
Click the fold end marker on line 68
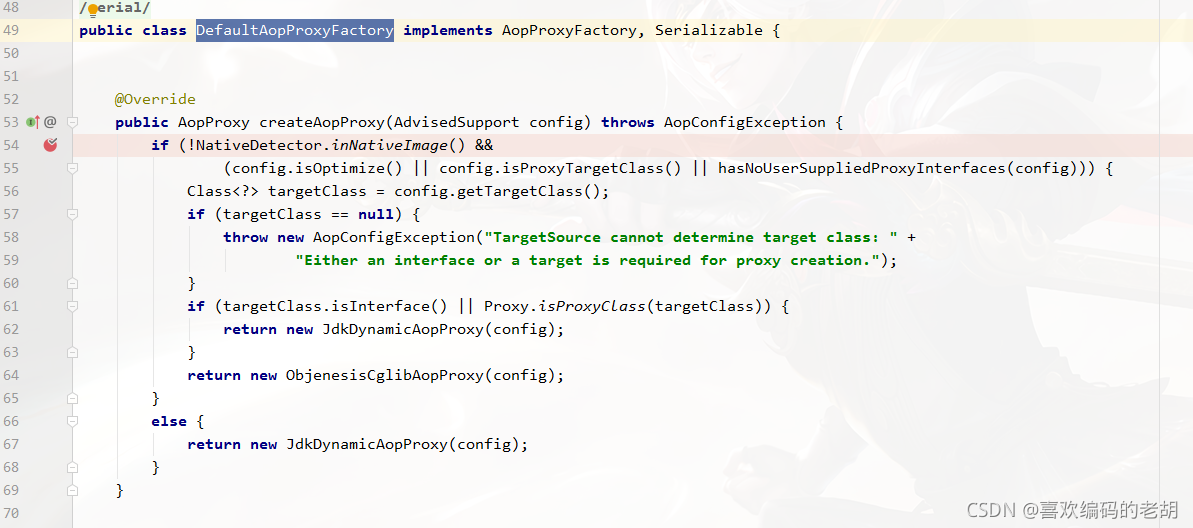[x=72, y=467]
